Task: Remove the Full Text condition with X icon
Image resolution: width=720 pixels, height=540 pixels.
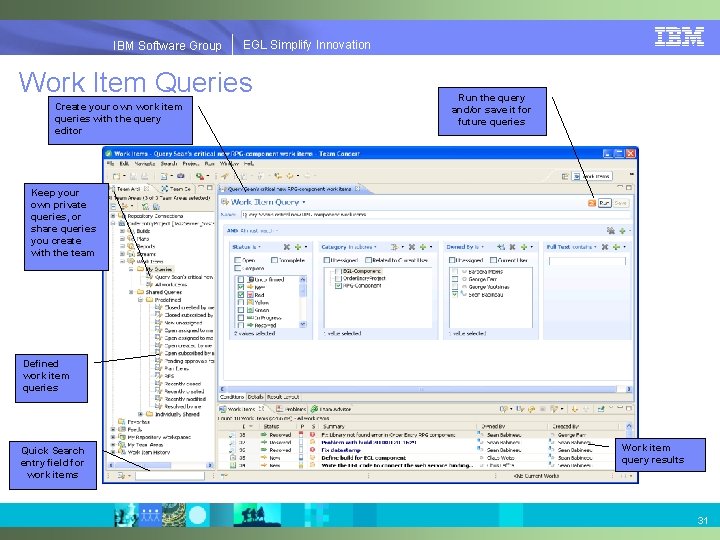Action: tap(605, 247)
